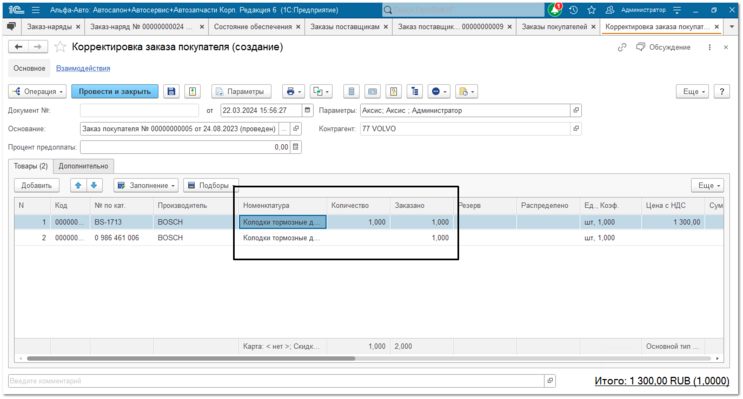This screenshot has width=743, height=399.
Task: Open the Заполнение dropdown
Action: pyautogui.click(x=146, y=185)
